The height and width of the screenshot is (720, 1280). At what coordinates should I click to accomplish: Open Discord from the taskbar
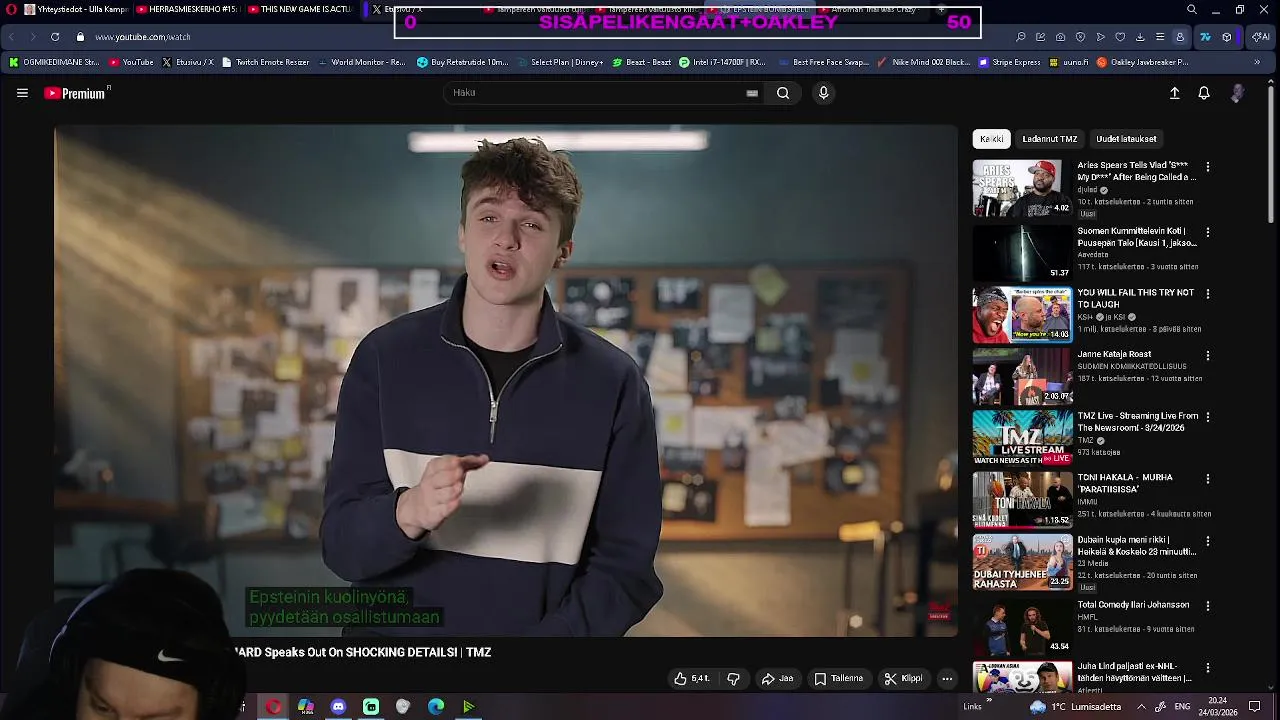[x=338, y=706]
